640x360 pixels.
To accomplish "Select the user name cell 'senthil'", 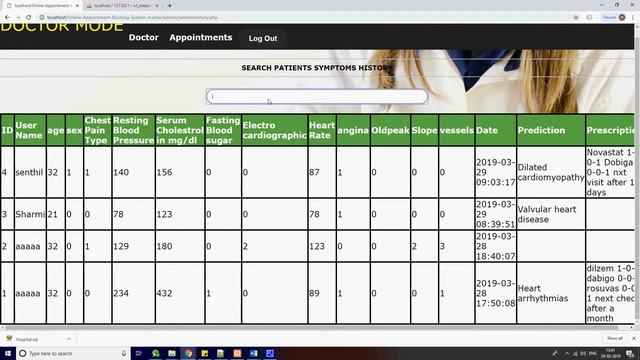I will point(30,172).
